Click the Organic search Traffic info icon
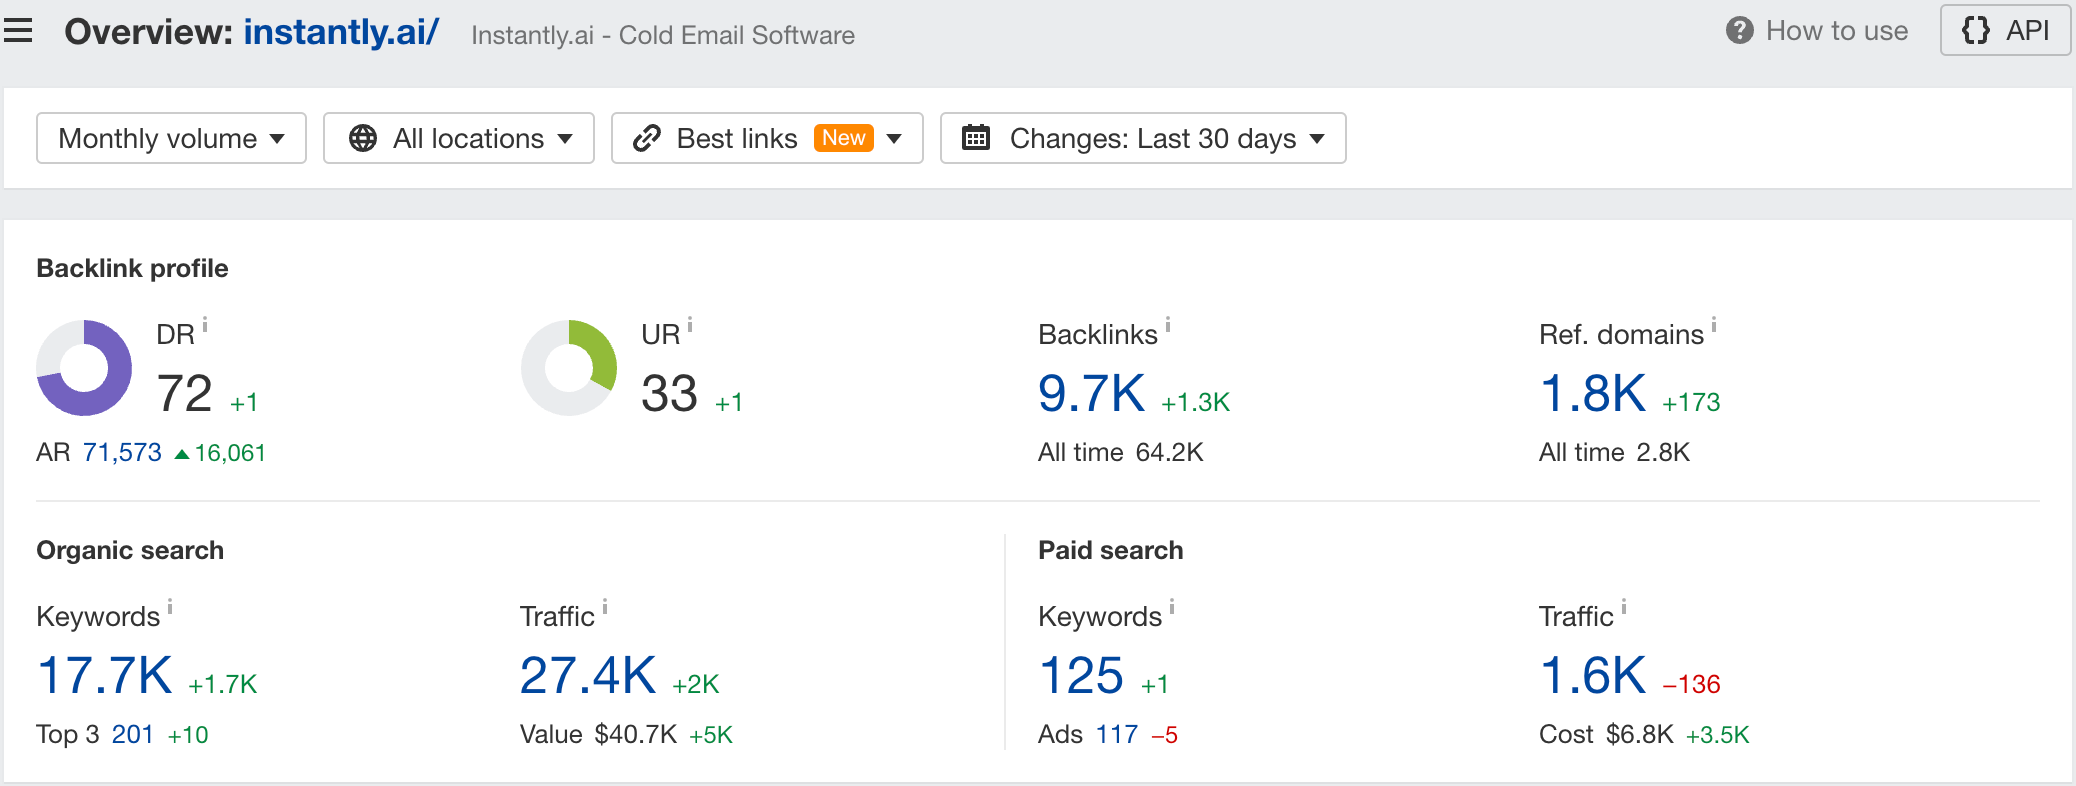This screenshot has width=2076, height=786. click(605, 606)
